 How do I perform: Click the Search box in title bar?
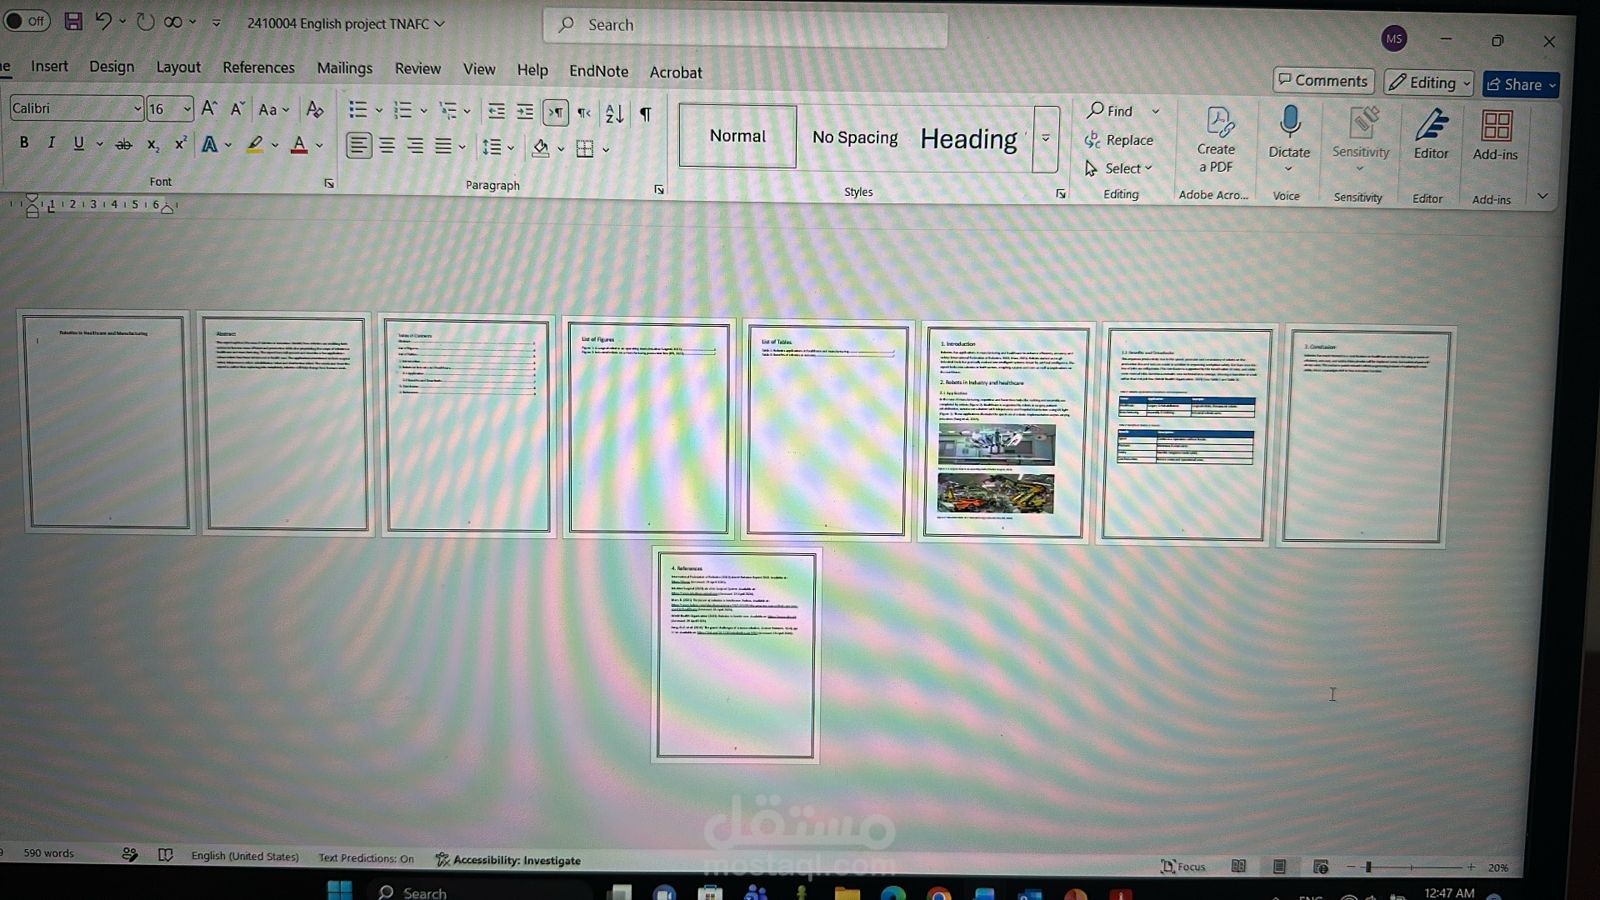(x=745, y=25)
